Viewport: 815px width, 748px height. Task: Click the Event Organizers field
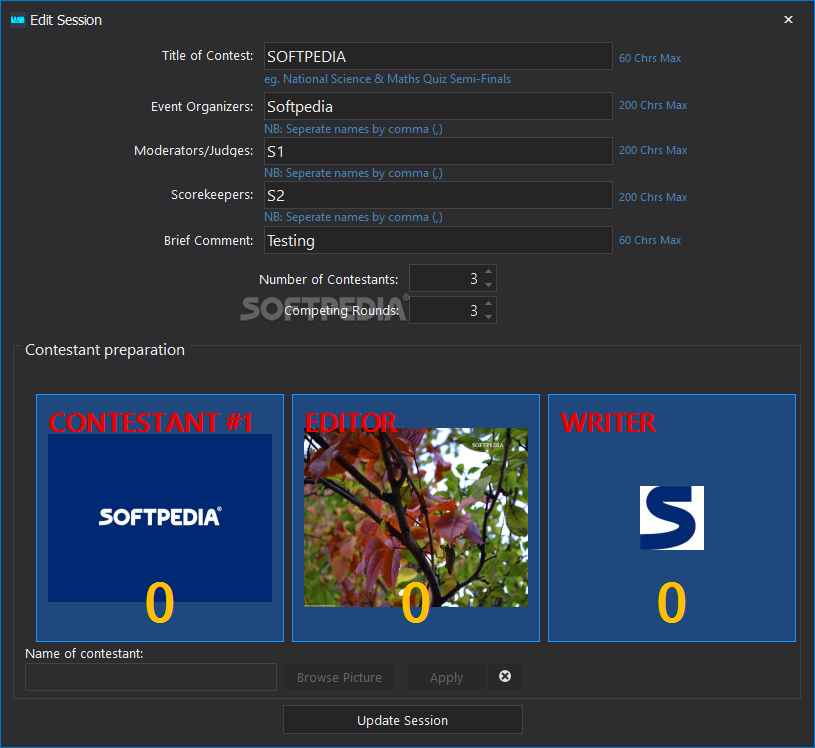point(438,106)
